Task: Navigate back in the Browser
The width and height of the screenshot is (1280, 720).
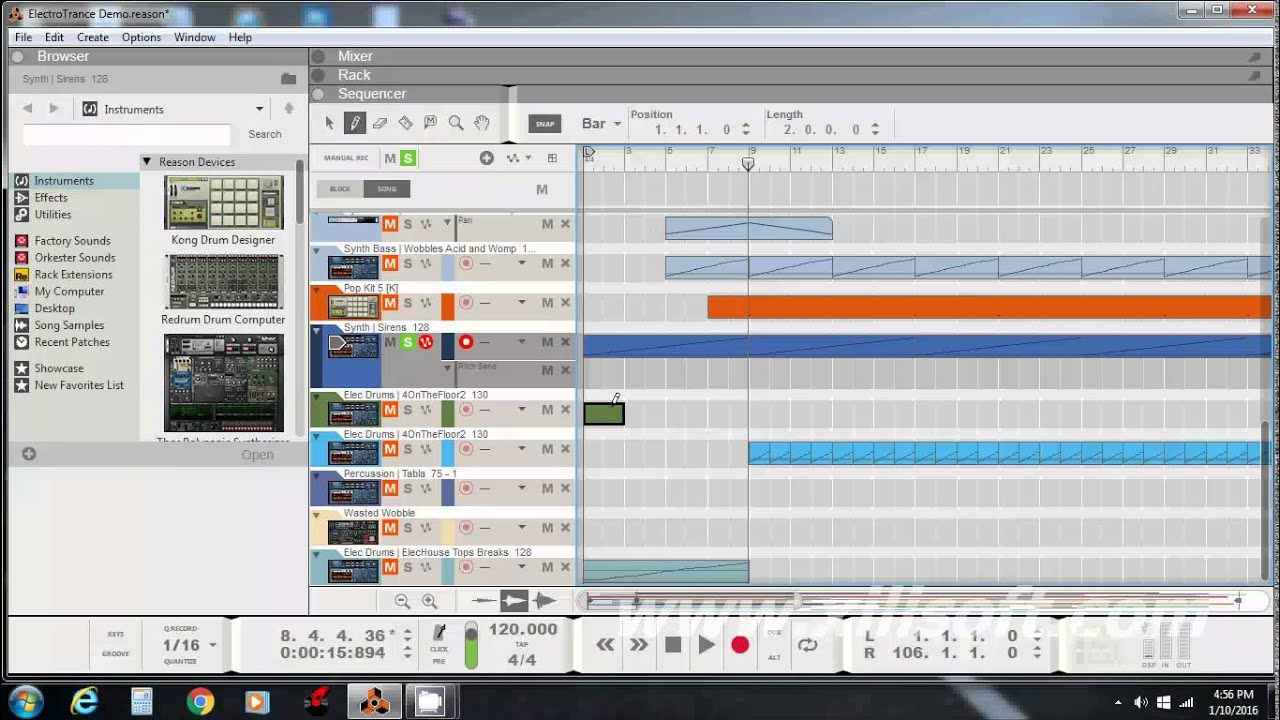Action: point(27,109)
